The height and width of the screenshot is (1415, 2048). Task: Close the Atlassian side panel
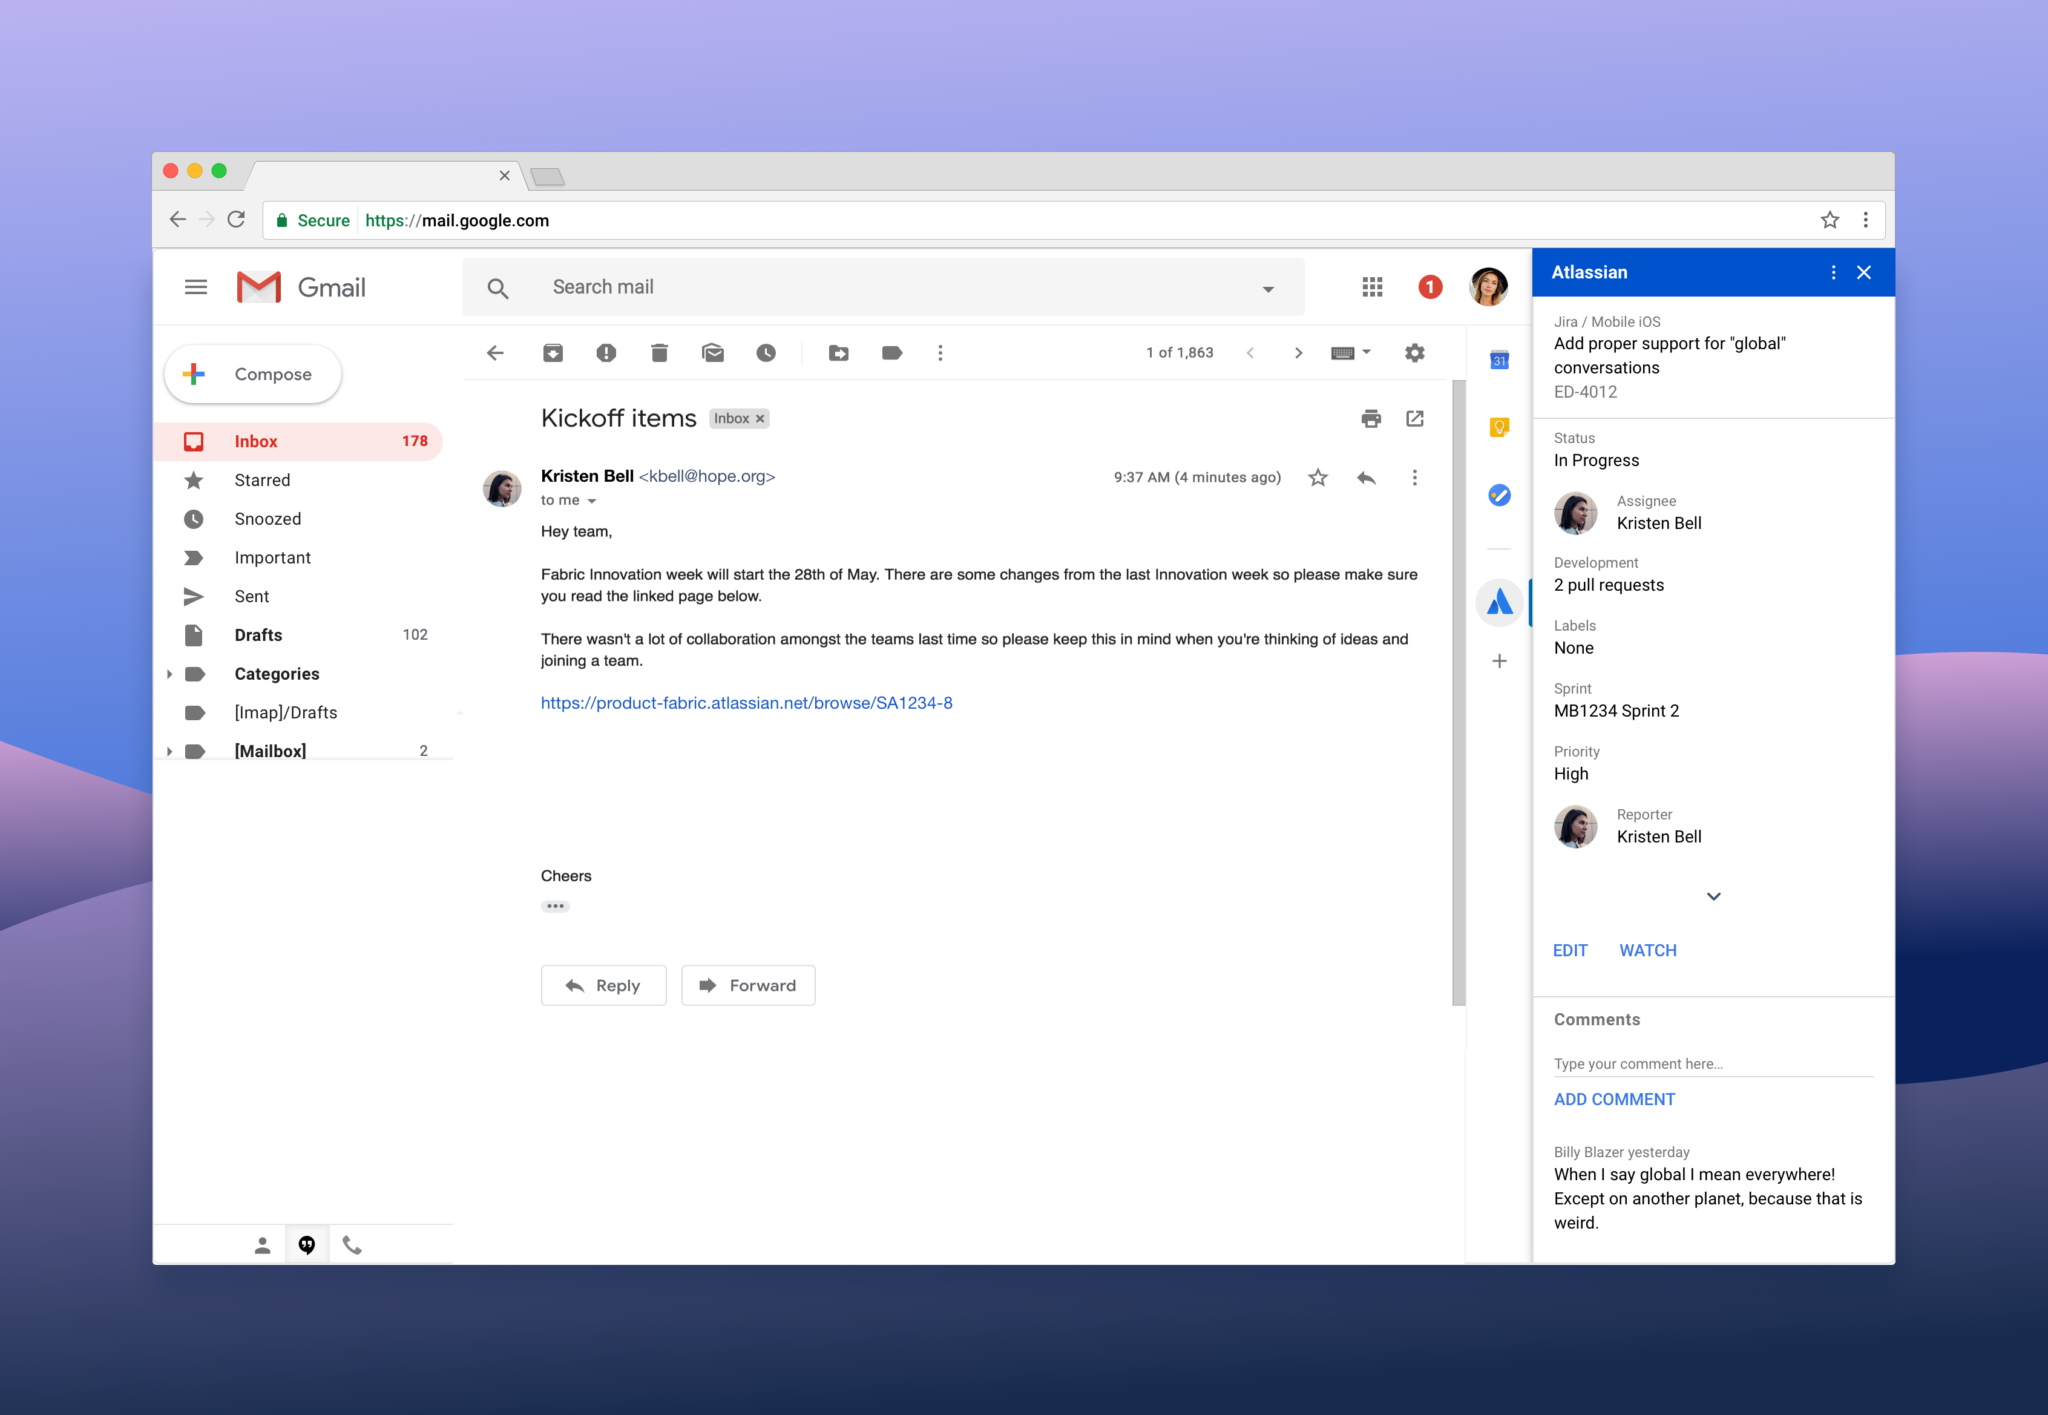pyautogui.click(x=1864, y=273)
